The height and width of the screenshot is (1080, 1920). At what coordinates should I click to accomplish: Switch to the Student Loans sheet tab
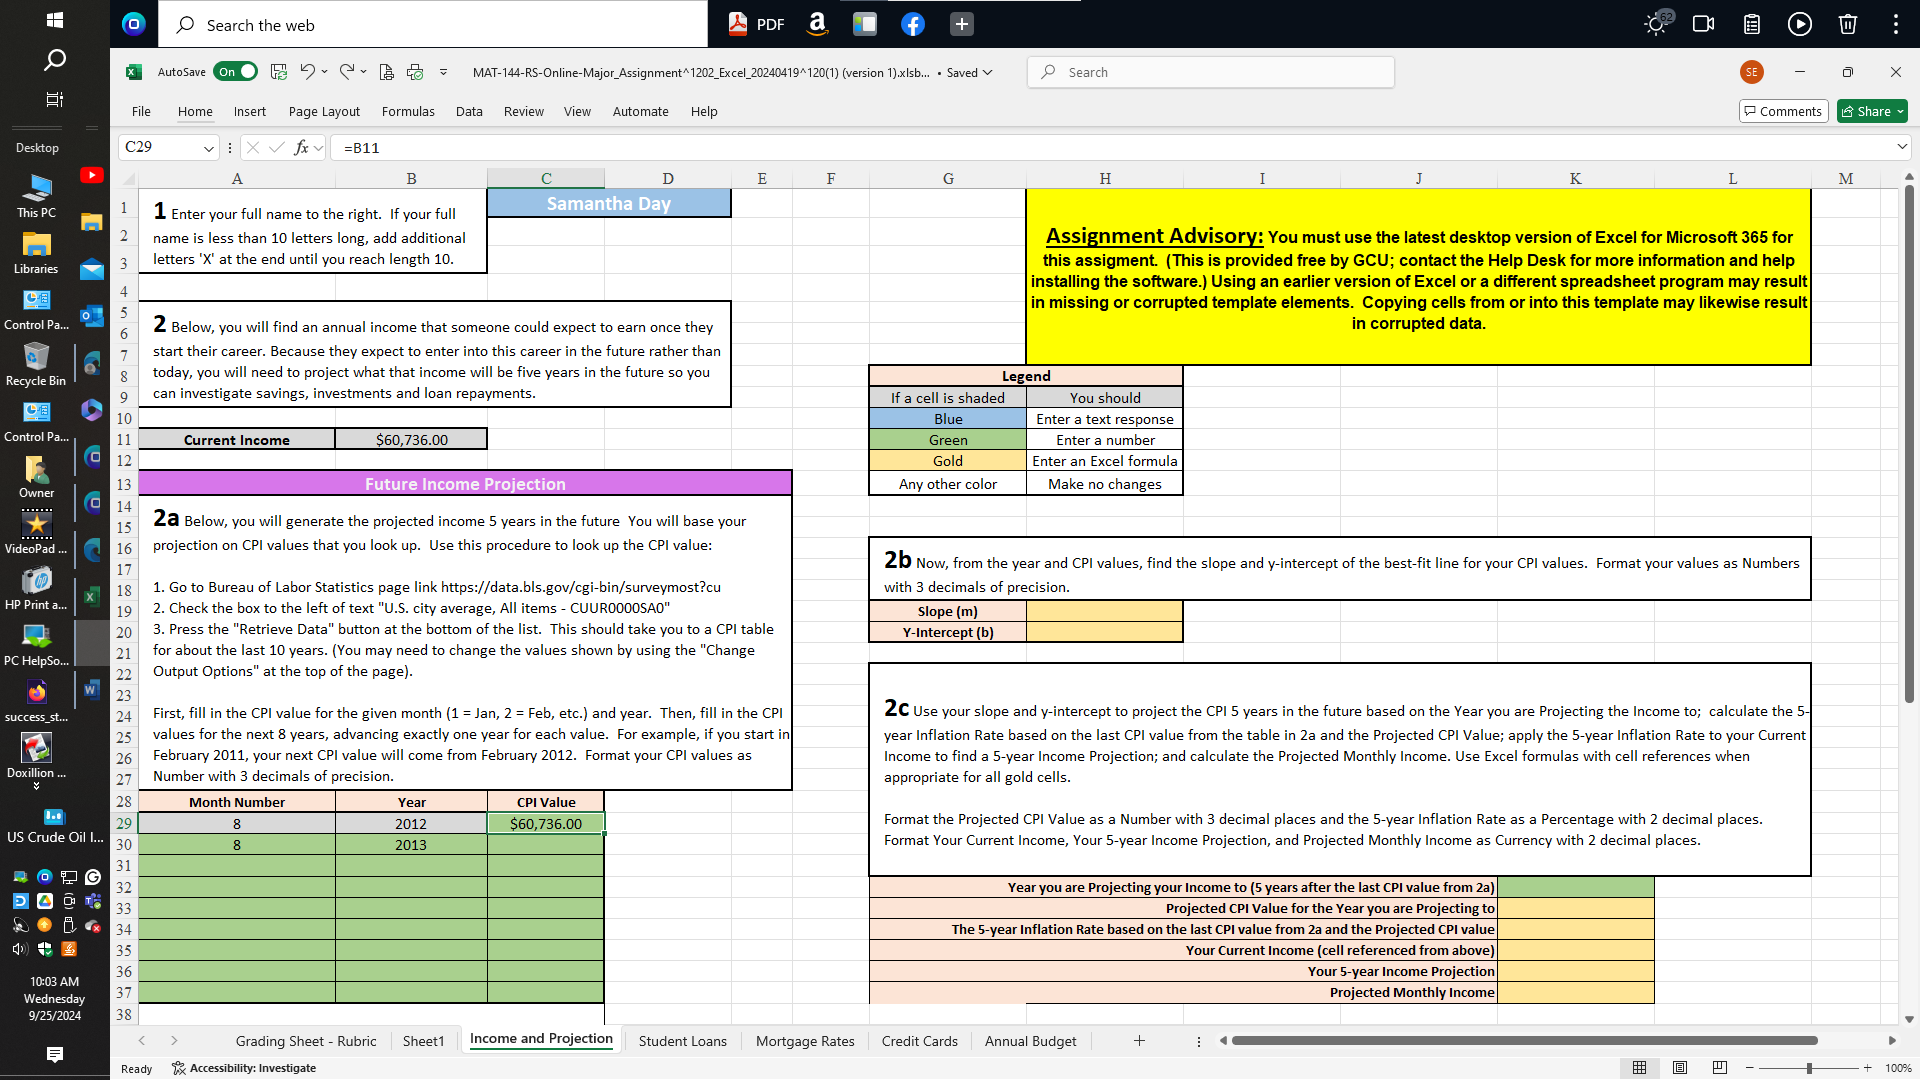pyautogui.click(x=682, y=1041)
